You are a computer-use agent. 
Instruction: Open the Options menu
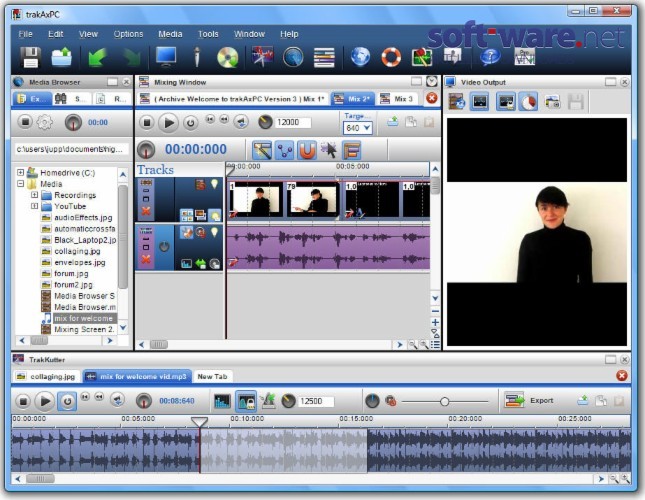pyautogui.click(x=128, y=34)
